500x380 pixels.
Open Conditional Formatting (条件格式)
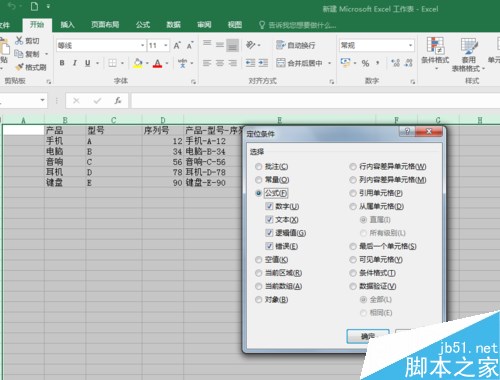pyautogui.click(x=435, y=53)
